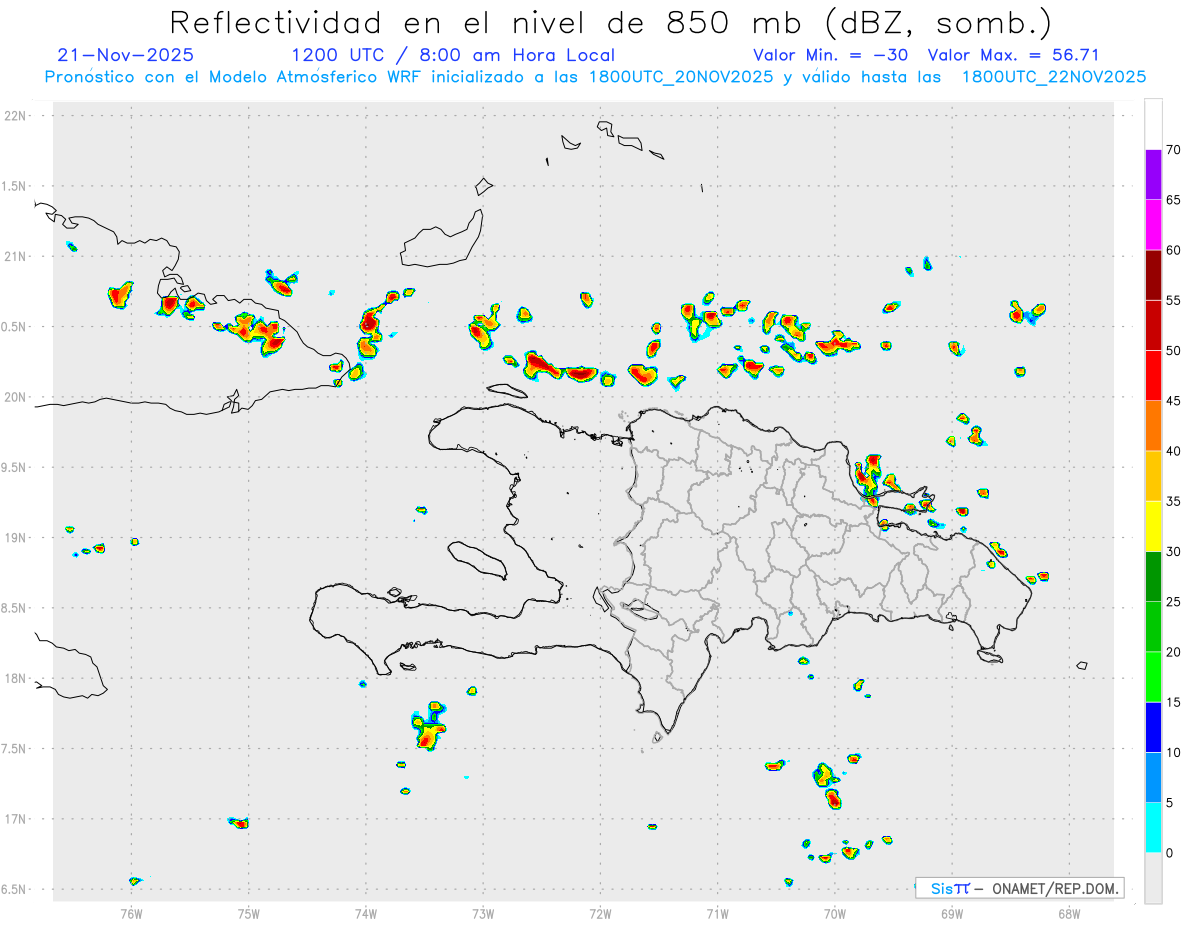Image resolution: width=1200 pixels, height=927 pixels.
Task: Click the colorbar value label '45'
Action: click(1174, 401)
